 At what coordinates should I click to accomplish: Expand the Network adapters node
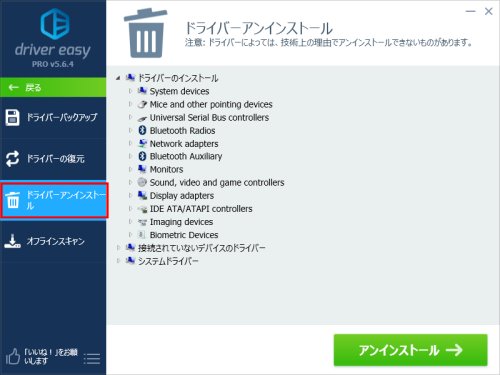130,143
